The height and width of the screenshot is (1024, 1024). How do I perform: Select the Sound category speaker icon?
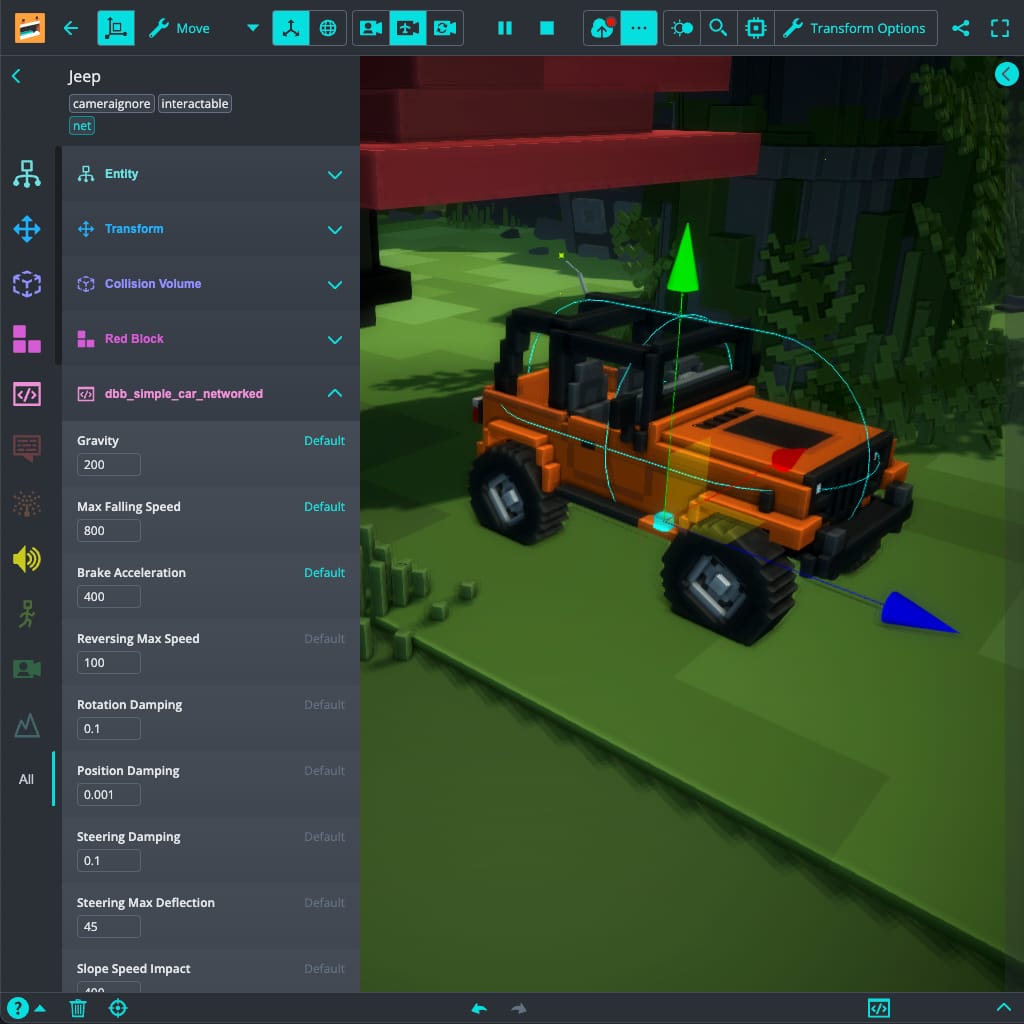(x=27, y=559)
